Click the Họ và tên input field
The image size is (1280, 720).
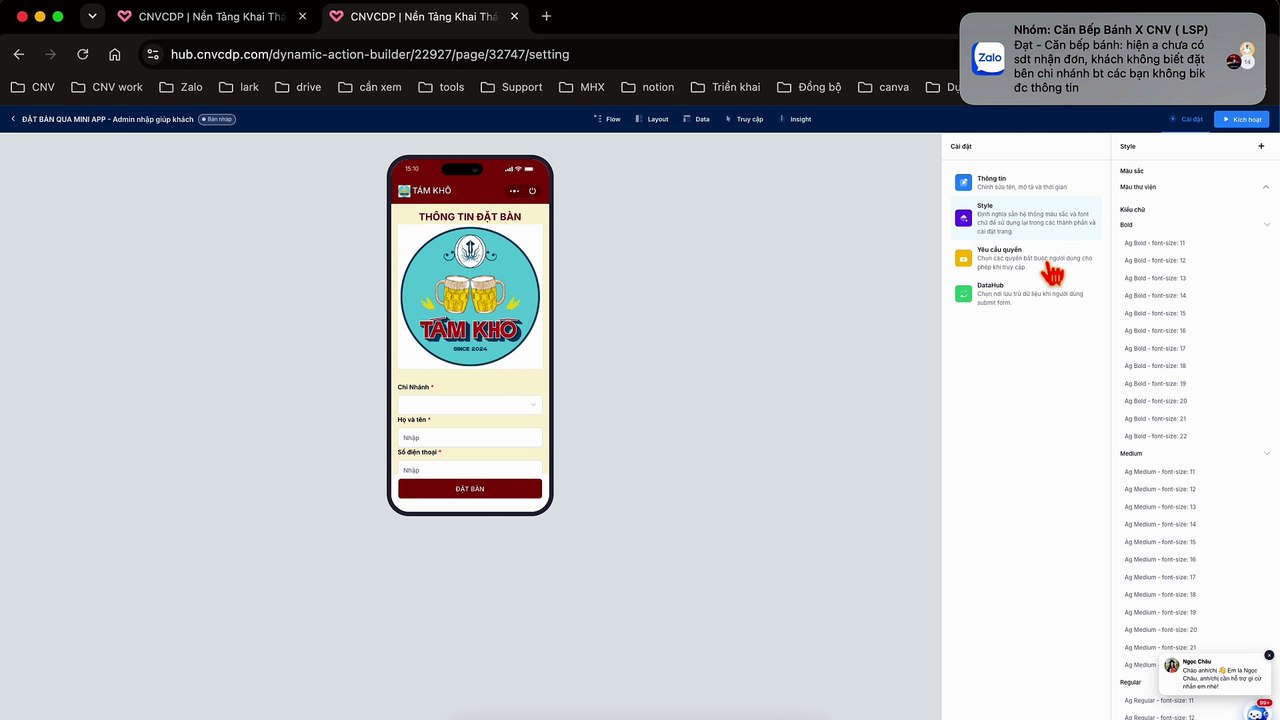[470, 437]
